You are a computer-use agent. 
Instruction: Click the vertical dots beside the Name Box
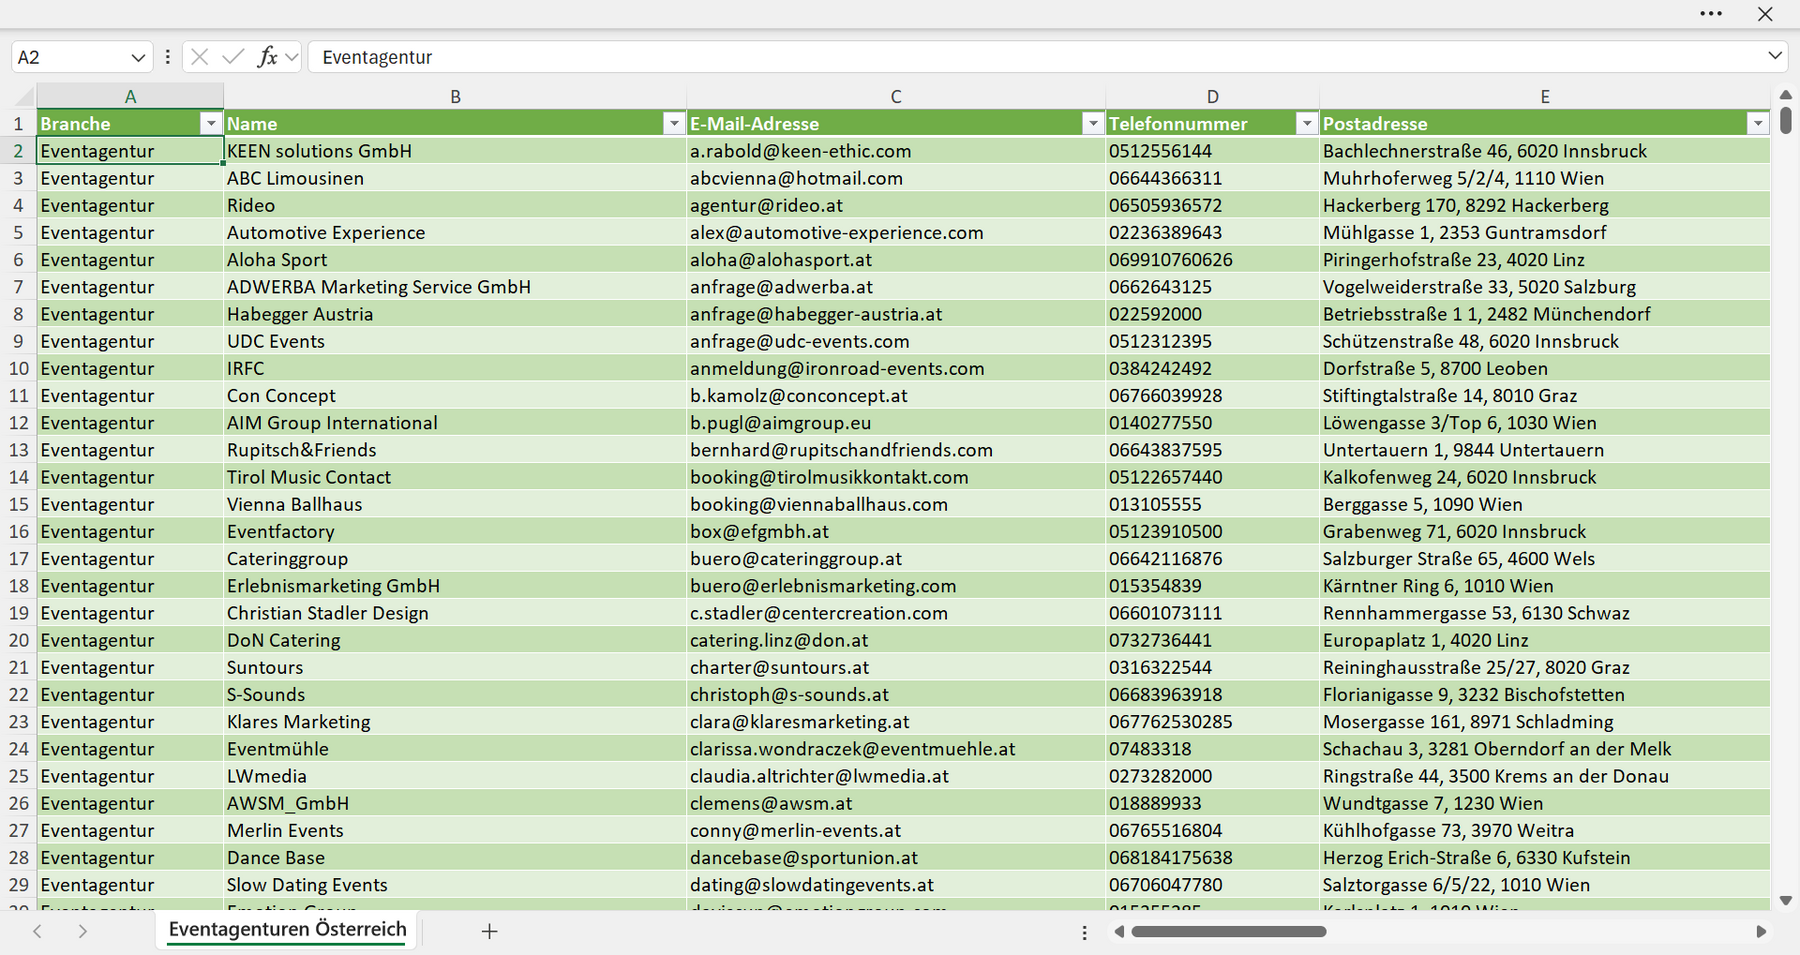point(167,57)
